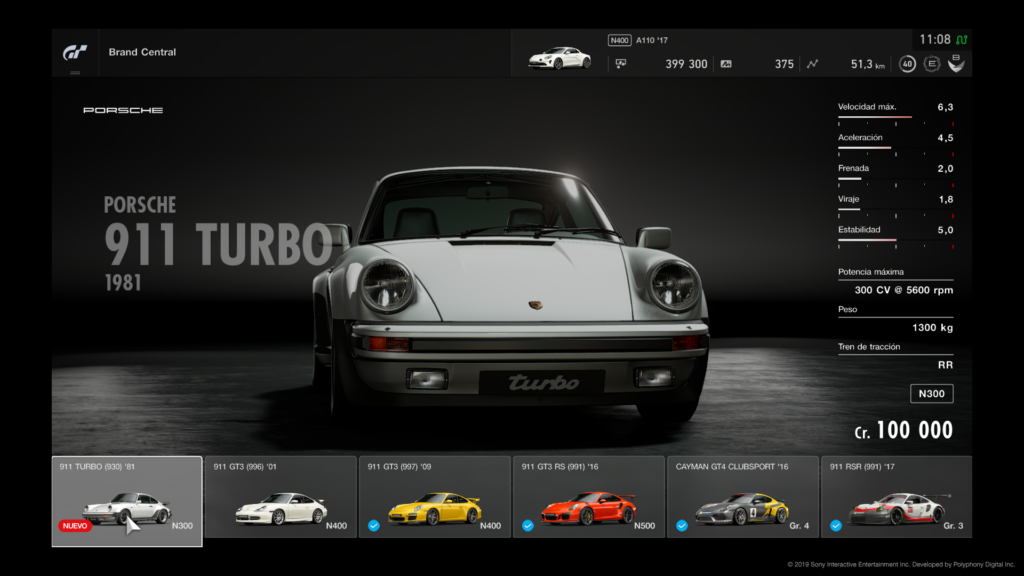This screenshot has width=1024, height=576.
Task: Select the current car A110 thumbnail
Action: 560,58
